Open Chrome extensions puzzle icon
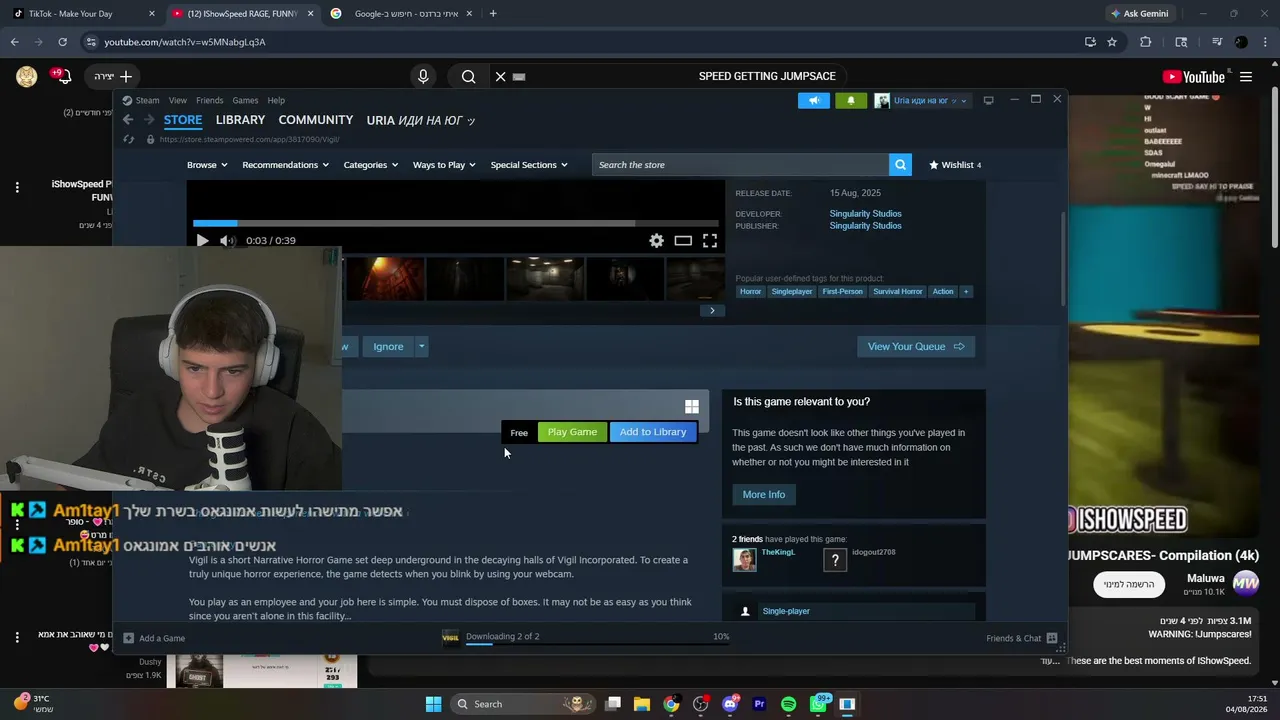The height and width of the screenshot is (720, 1280). [1146, 42]
